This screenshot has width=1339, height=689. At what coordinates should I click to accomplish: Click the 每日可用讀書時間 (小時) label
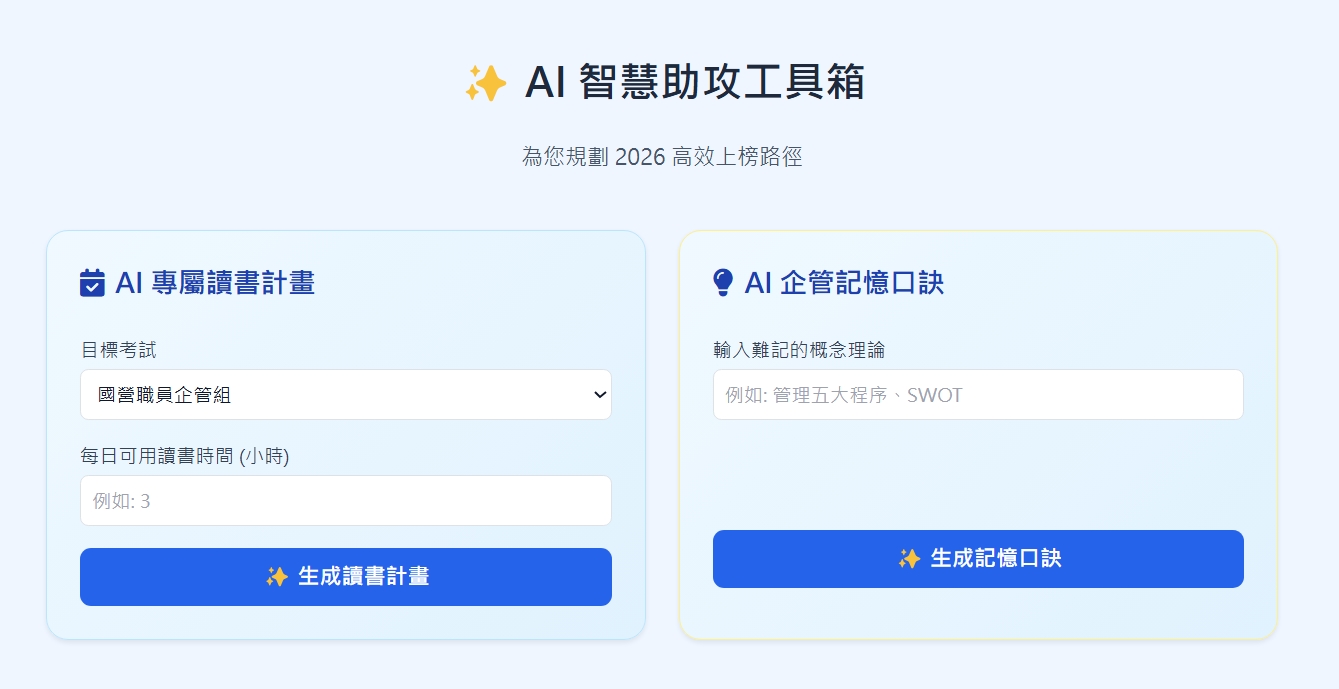click(184, 456)
